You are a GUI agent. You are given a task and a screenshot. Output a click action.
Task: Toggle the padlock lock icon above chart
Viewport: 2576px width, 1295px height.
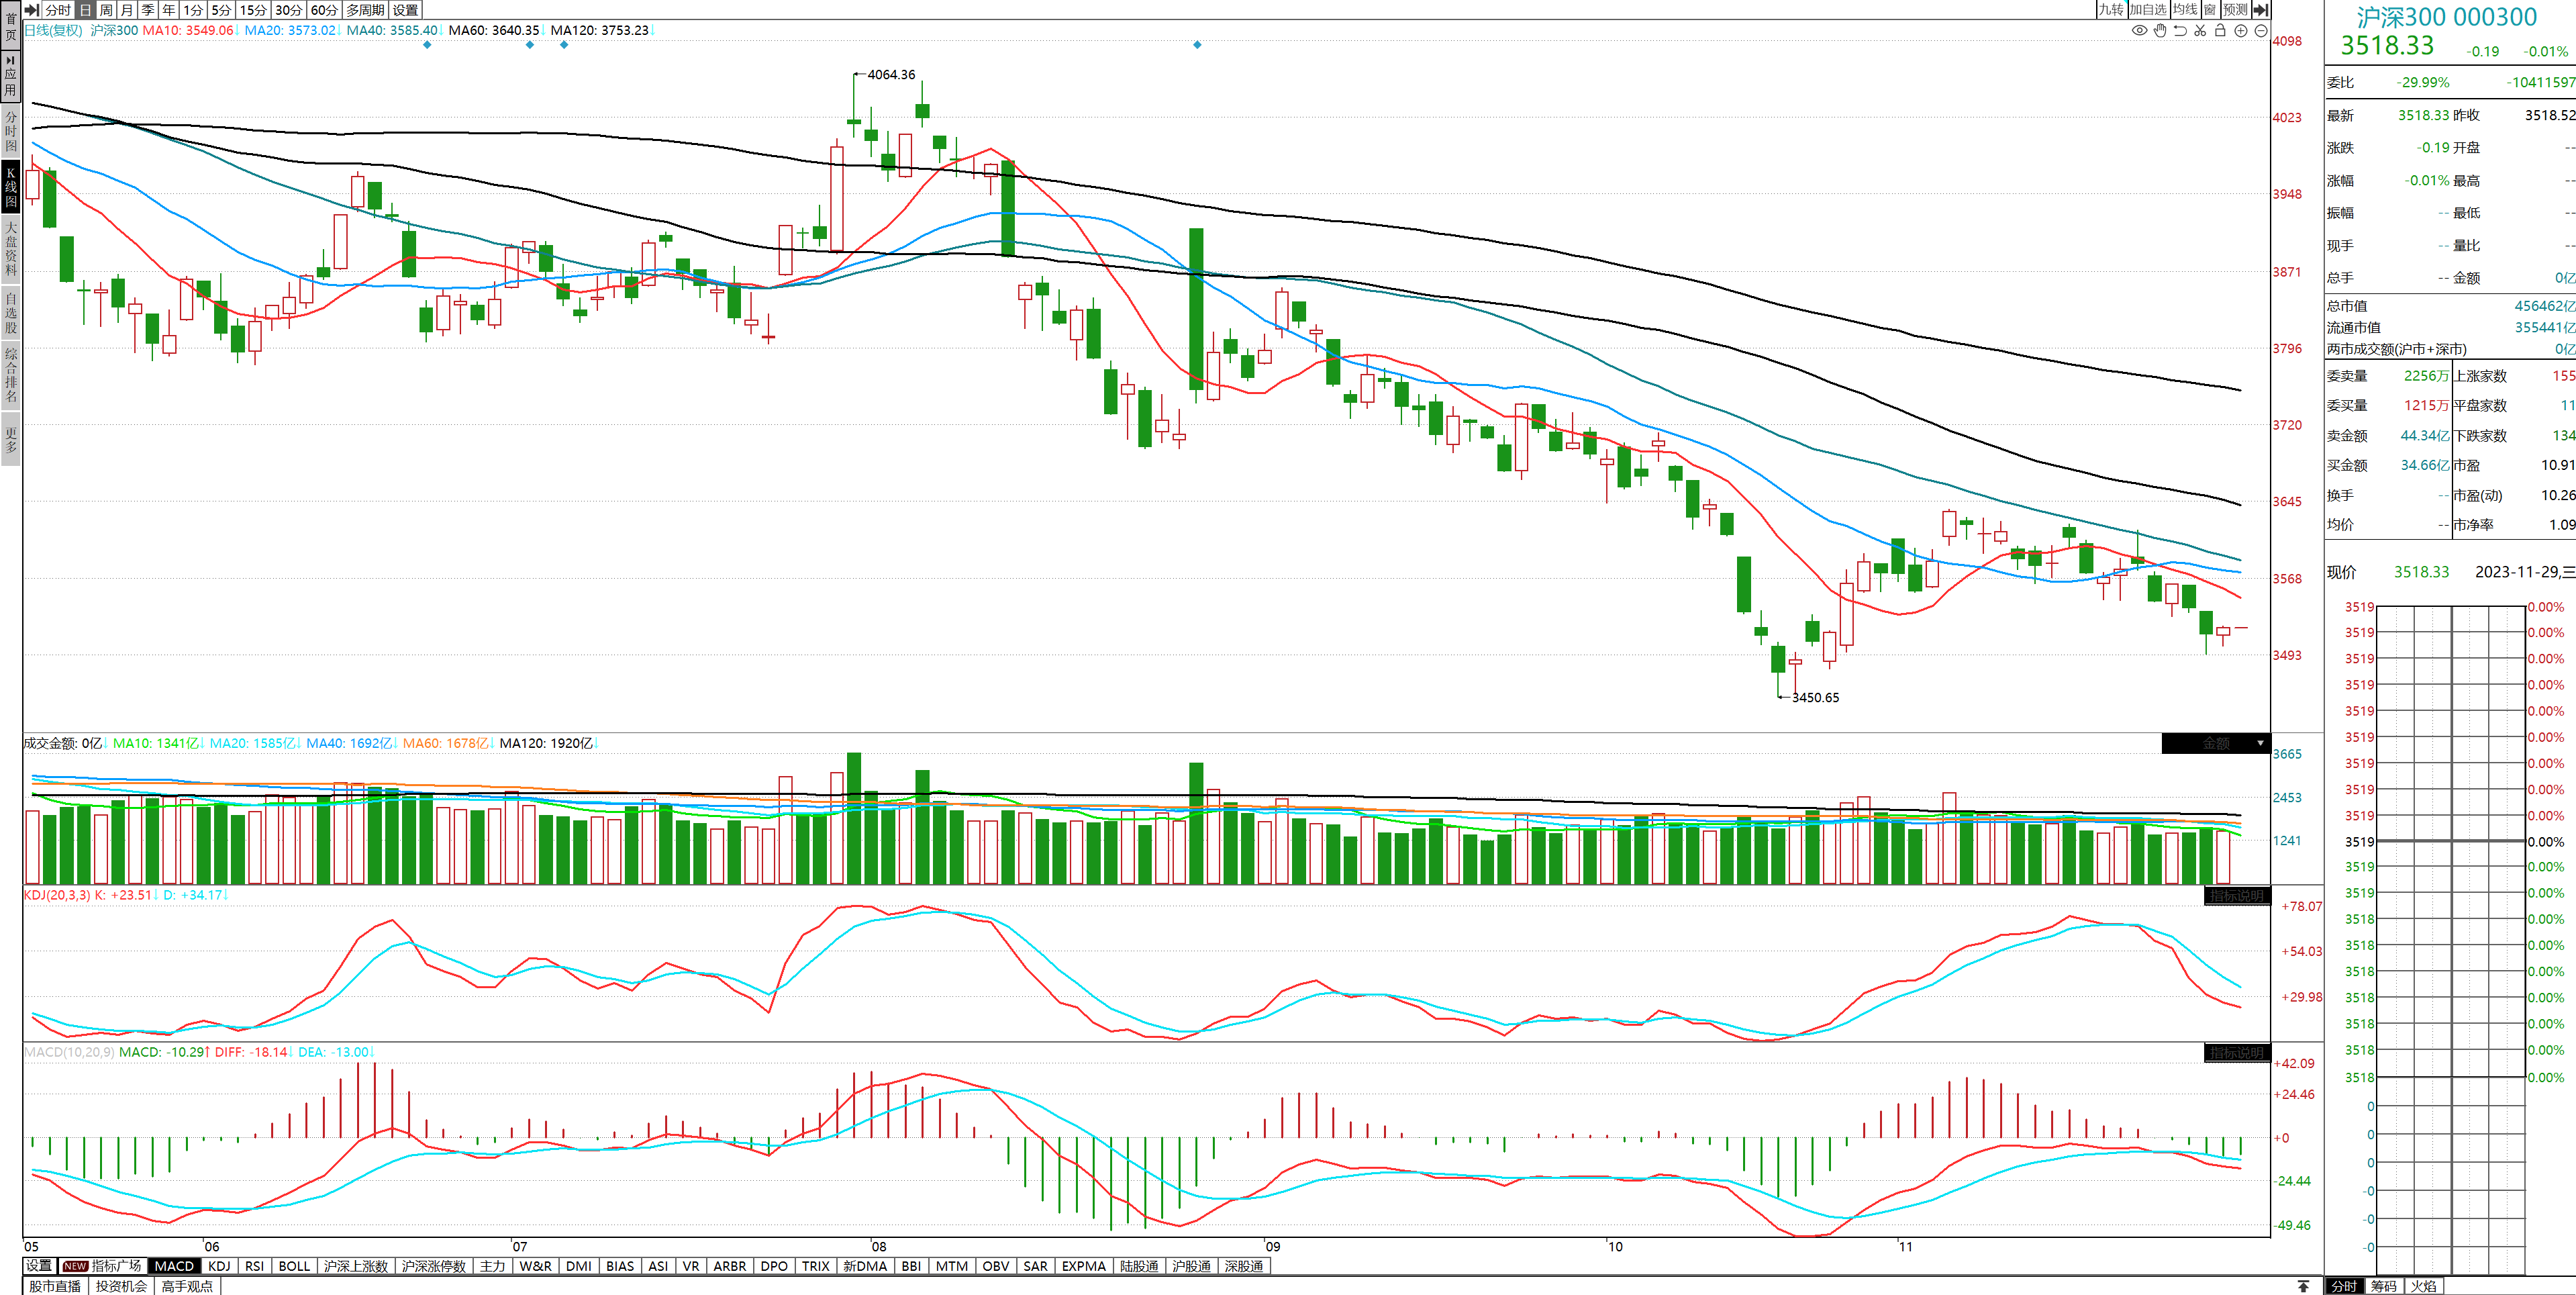pos(2220,31)
